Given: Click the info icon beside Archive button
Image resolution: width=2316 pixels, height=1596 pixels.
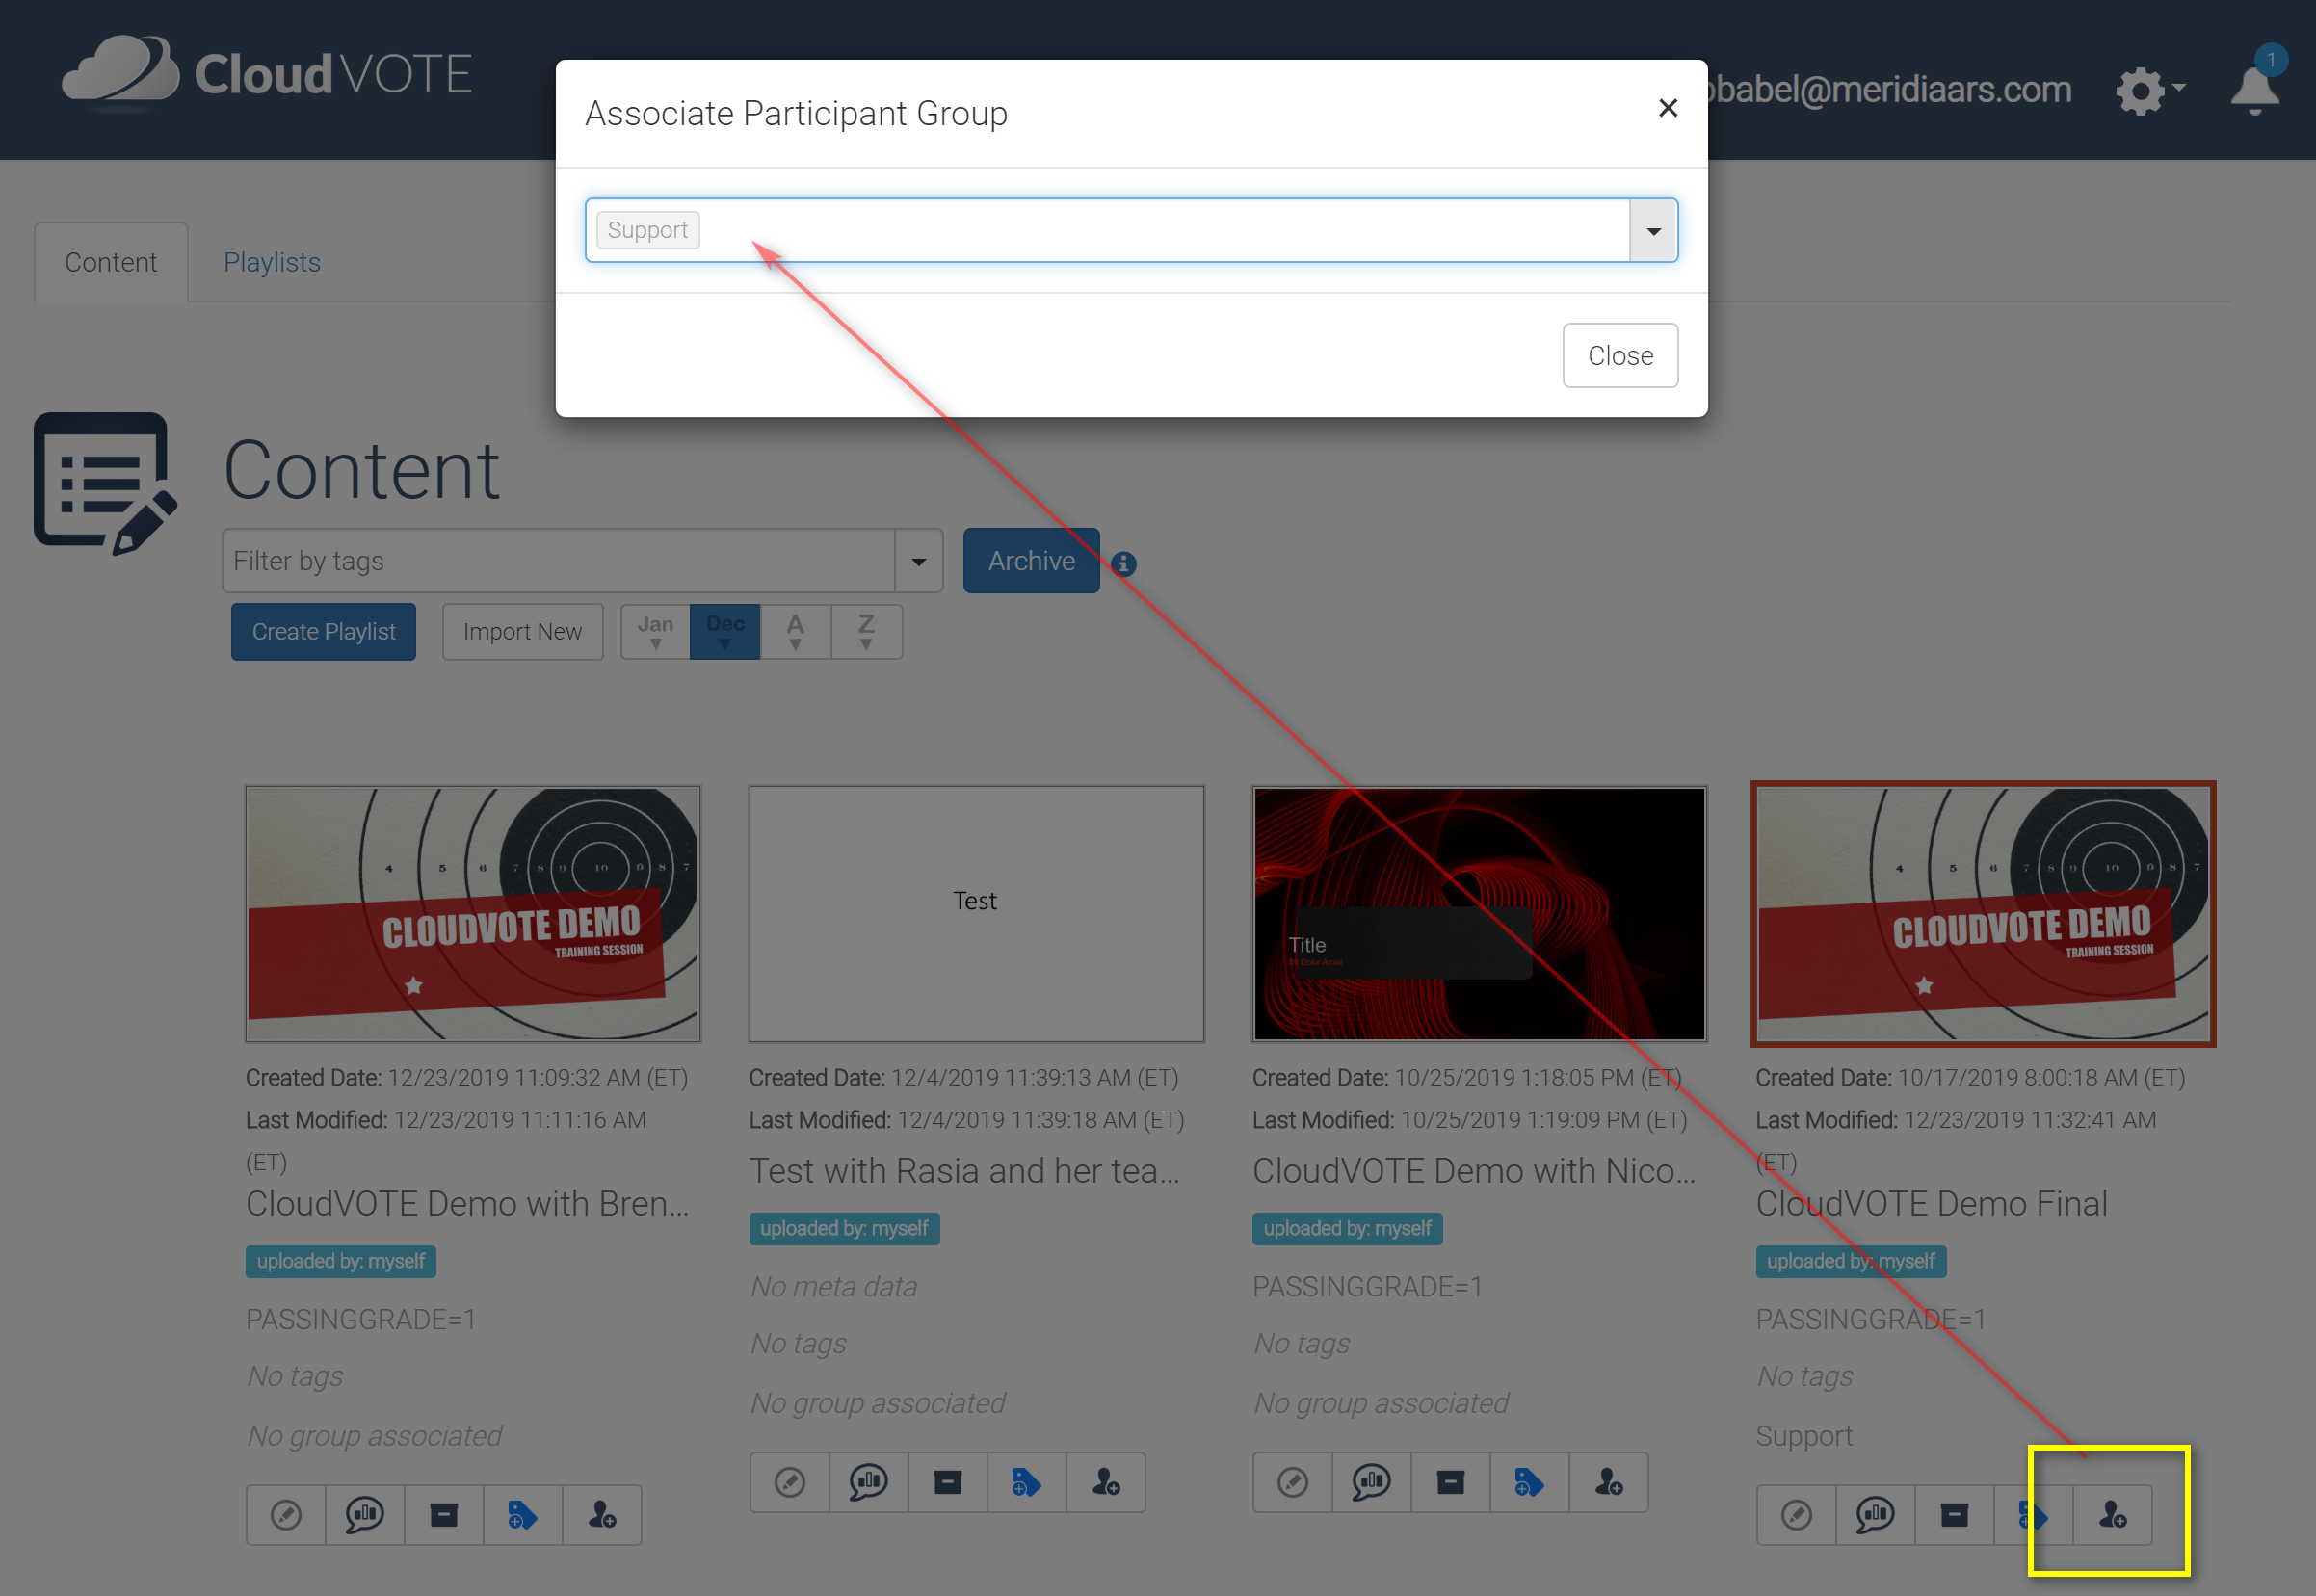Looking at the screenshot, I should (x=1123, y=564).
